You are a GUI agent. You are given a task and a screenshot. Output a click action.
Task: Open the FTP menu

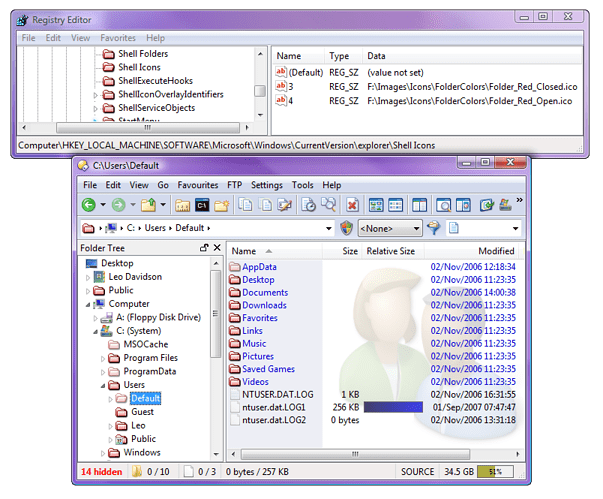(x=235, y=185)
